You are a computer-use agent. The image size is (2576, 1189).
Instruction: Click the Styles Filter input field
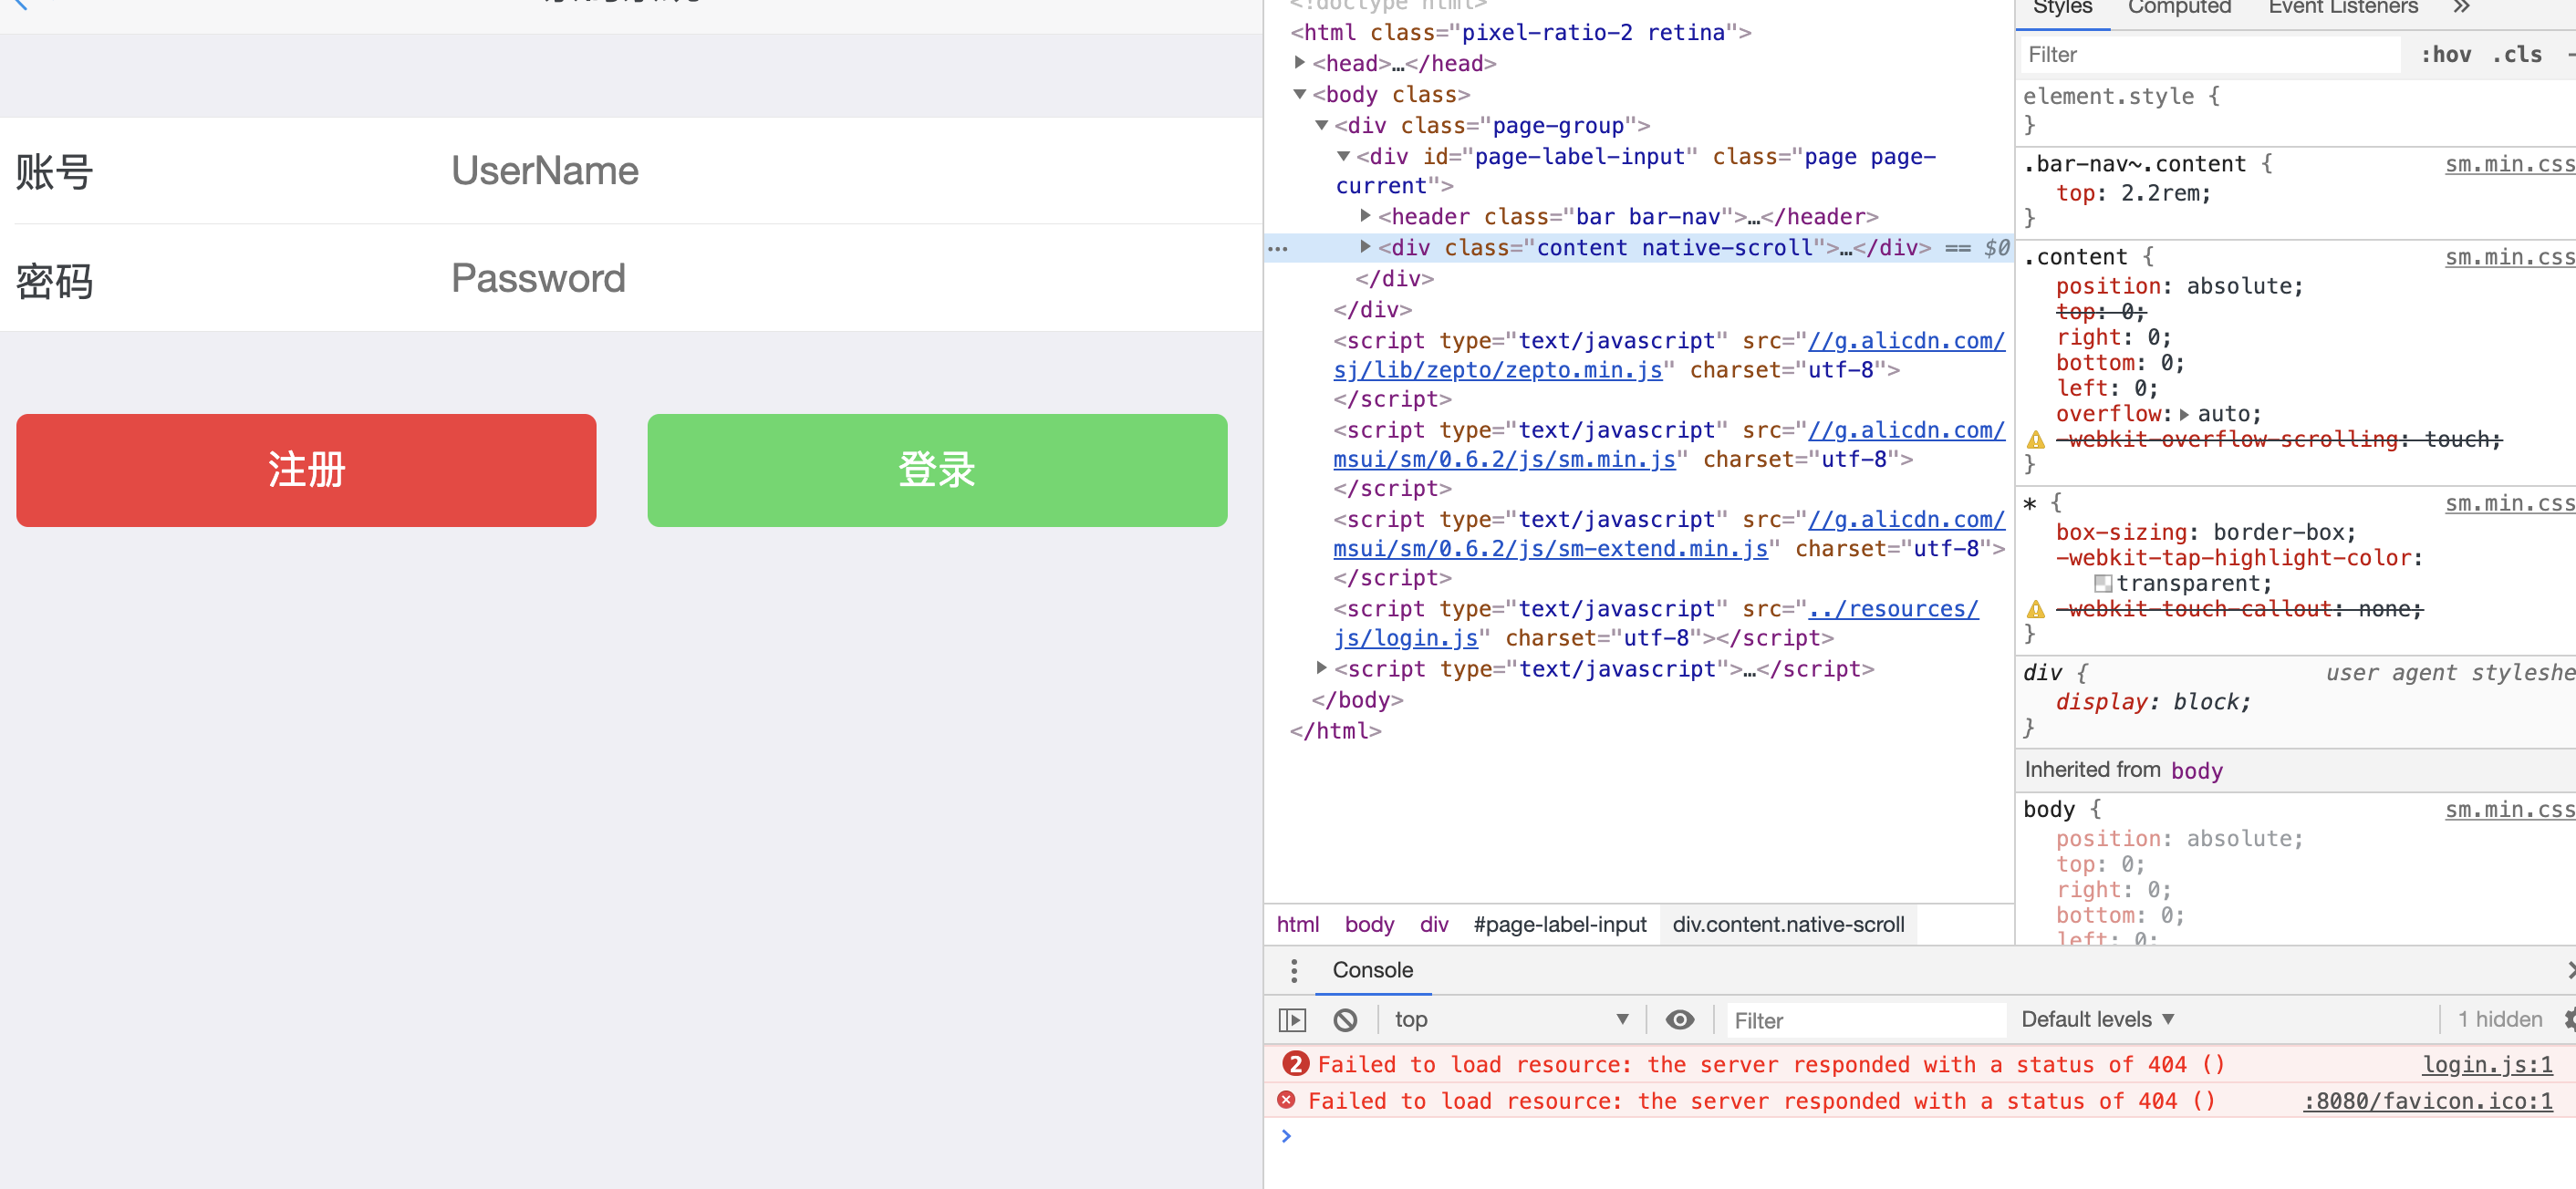(2210, 55)
